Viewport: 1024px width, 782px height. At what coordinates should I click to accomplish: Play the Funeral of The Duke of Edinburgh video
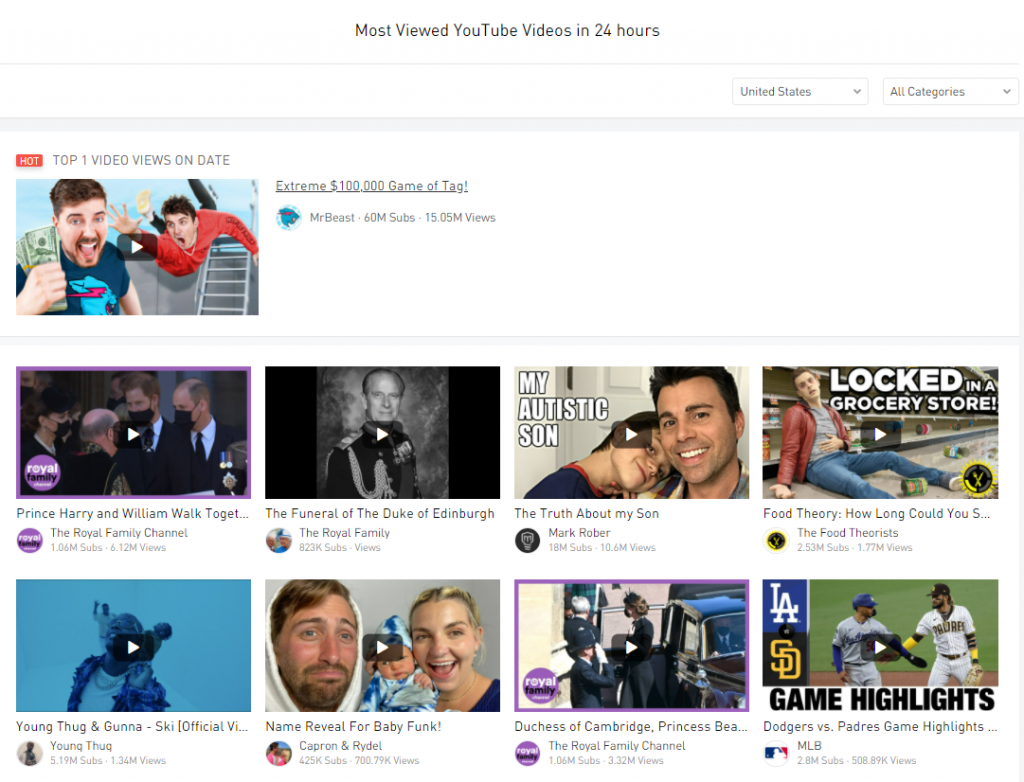[x=382, y=433]
